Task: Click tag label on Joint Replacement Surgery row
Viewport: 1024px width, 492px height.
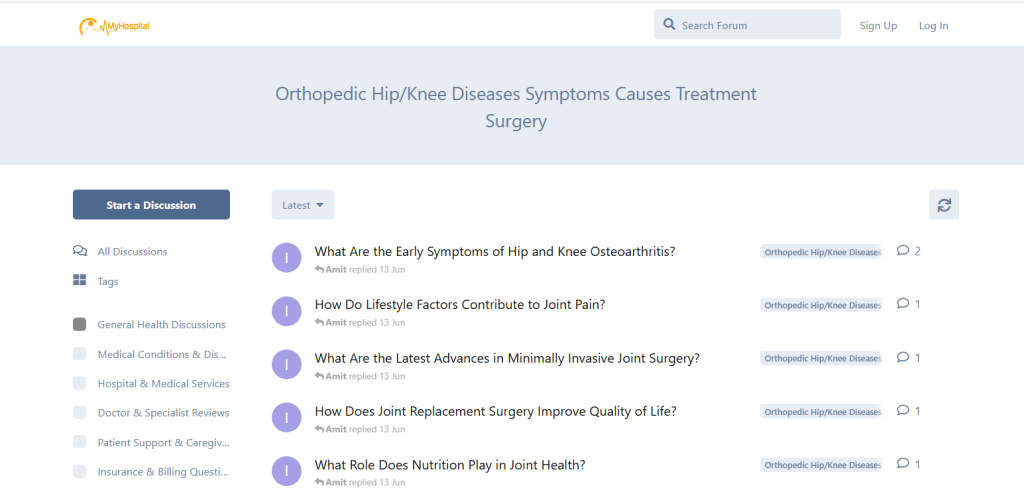Action: click(x=821, y=411)
